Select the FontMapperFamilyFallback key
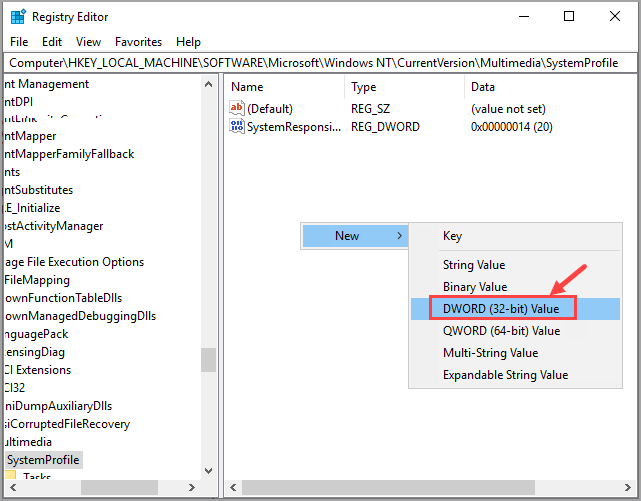This screenshot has height=501, width=641. point(69,154)
